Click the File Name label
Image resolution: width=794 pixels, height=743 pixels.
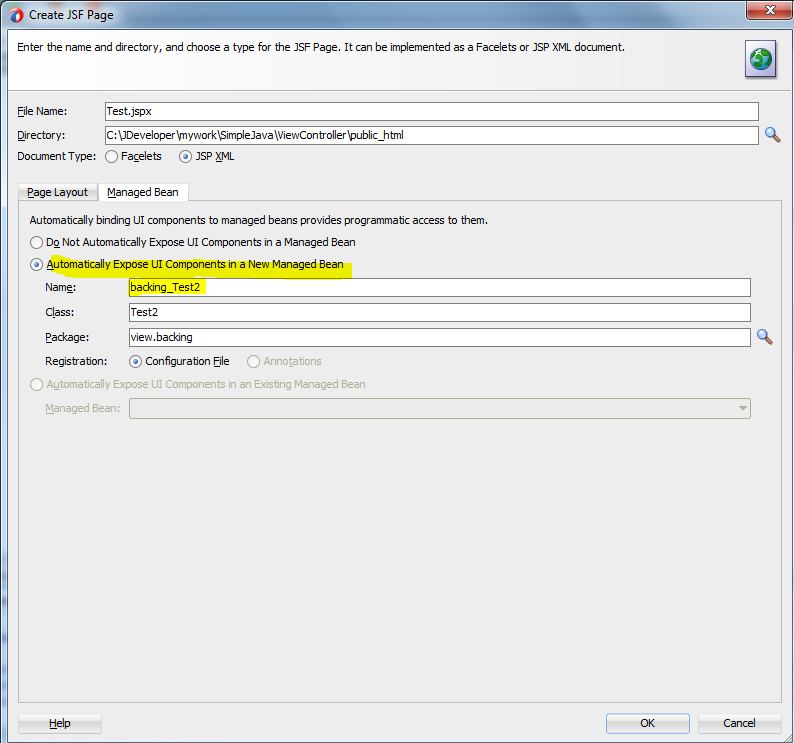tap(42, 111)
